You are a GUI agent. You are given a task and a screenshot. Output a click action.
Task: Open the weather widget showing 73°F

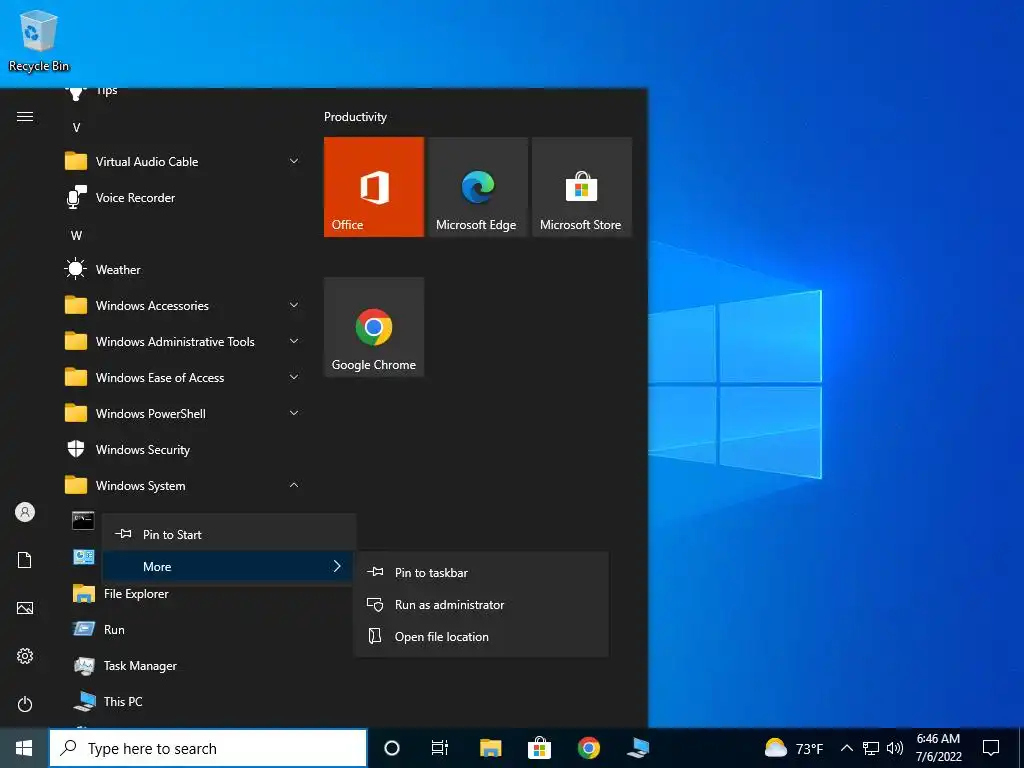pos(794,748)
